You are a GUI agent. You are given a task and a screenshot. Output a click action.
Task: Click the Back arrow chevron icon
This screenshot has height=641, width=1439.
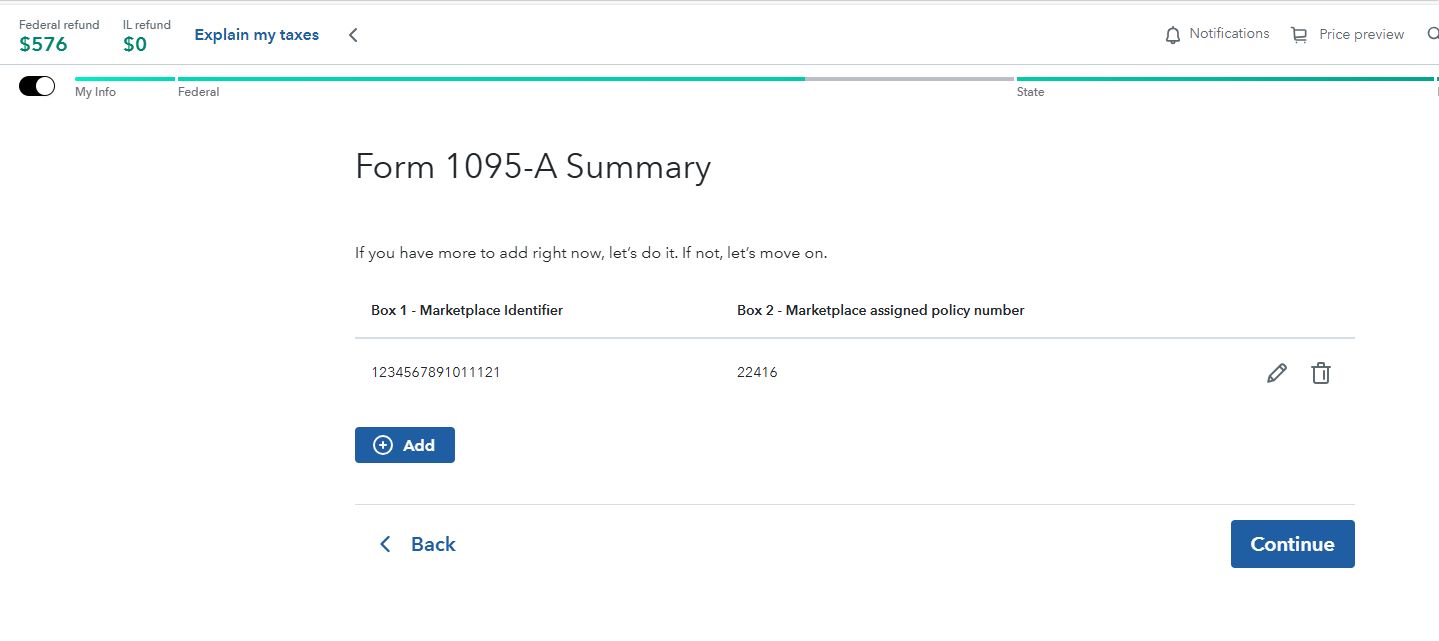point(385,544)
